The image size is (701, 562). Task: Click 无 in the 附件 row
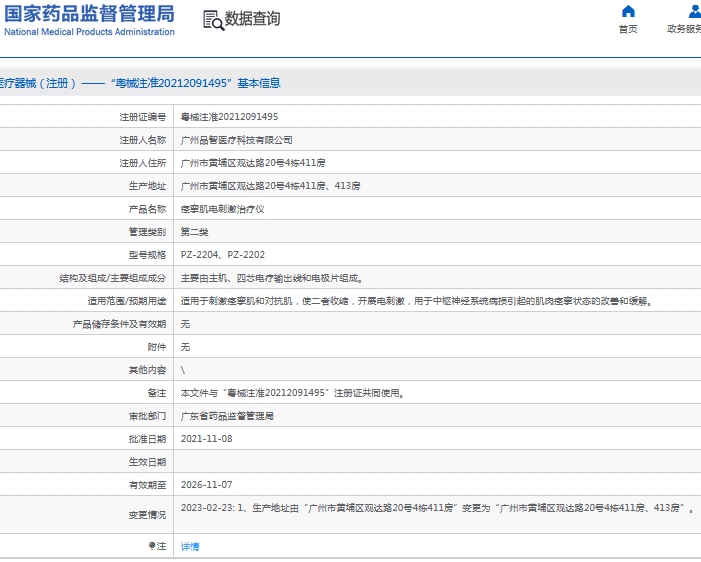[185, 346]
